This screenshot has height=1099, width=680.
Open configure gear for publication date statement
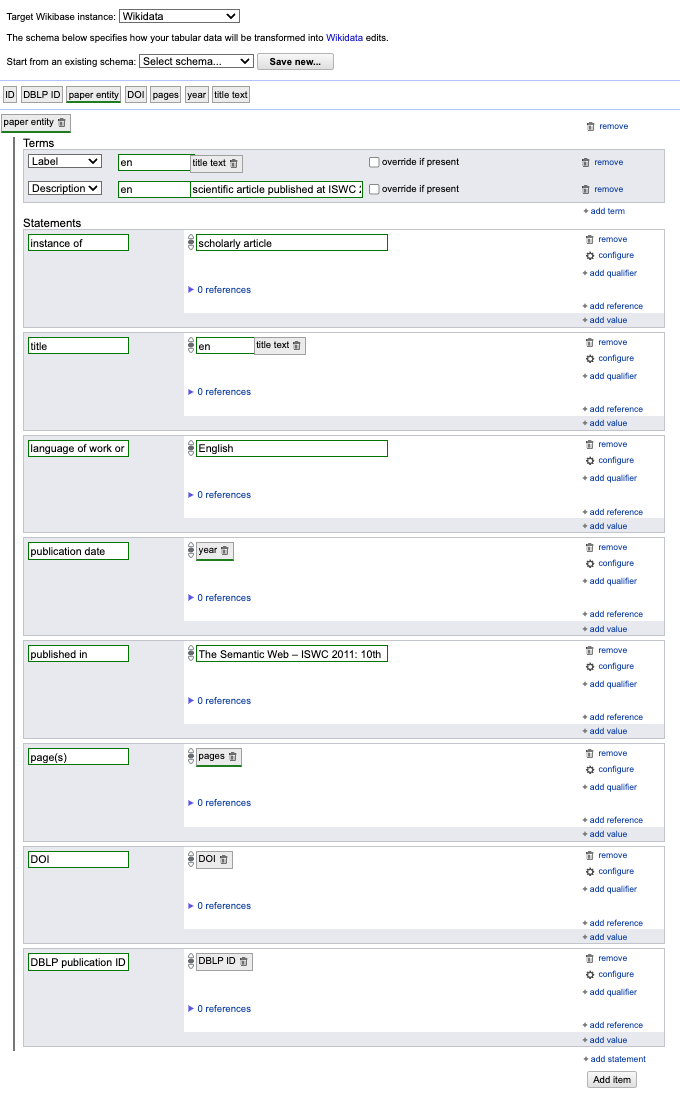click(x=590, y=564)
